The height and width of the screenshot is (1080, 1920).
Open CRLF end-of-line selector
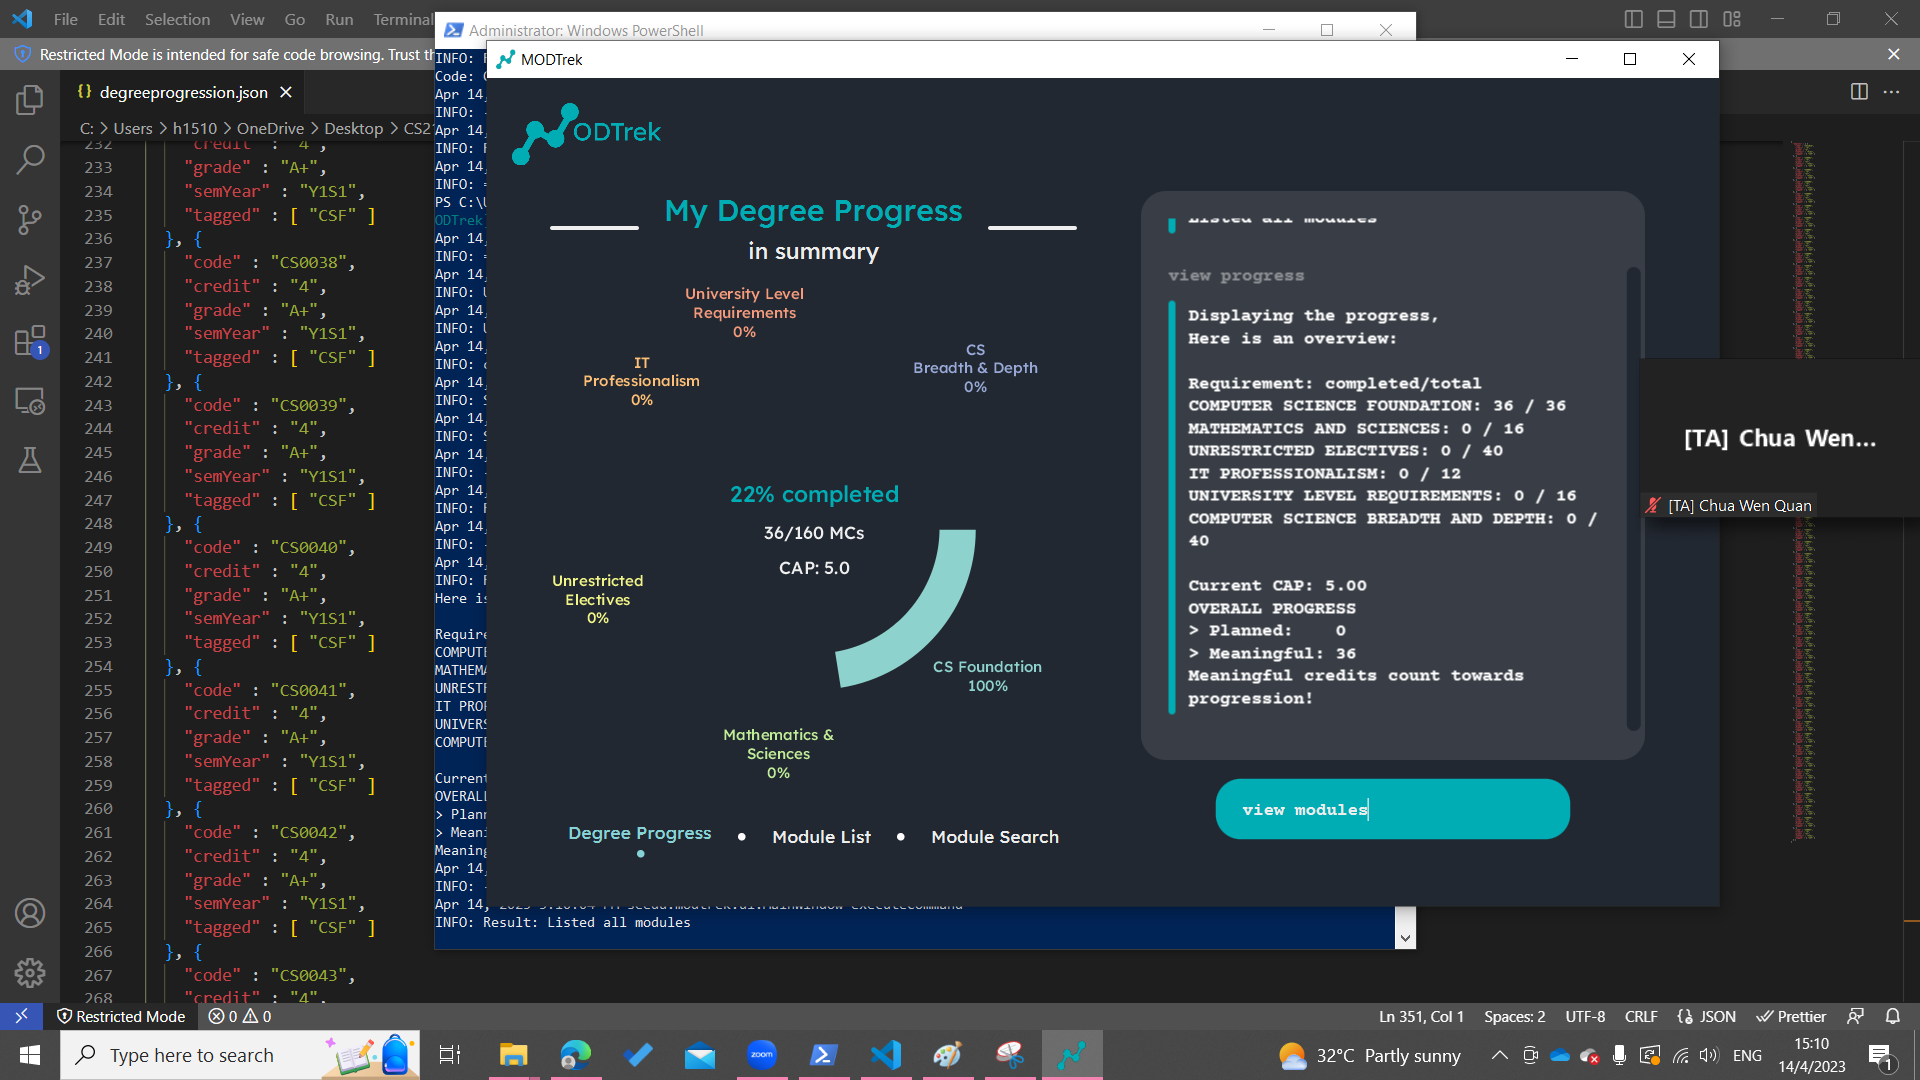click(1641, 1016)
